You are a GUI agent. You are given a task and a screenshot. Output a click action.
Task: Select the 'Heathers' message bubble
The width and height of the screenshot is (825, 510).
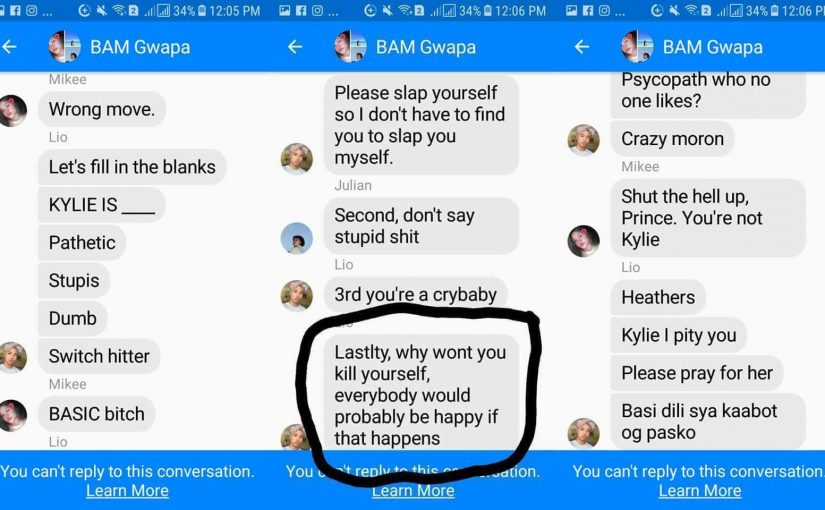(x=658, y=297)
